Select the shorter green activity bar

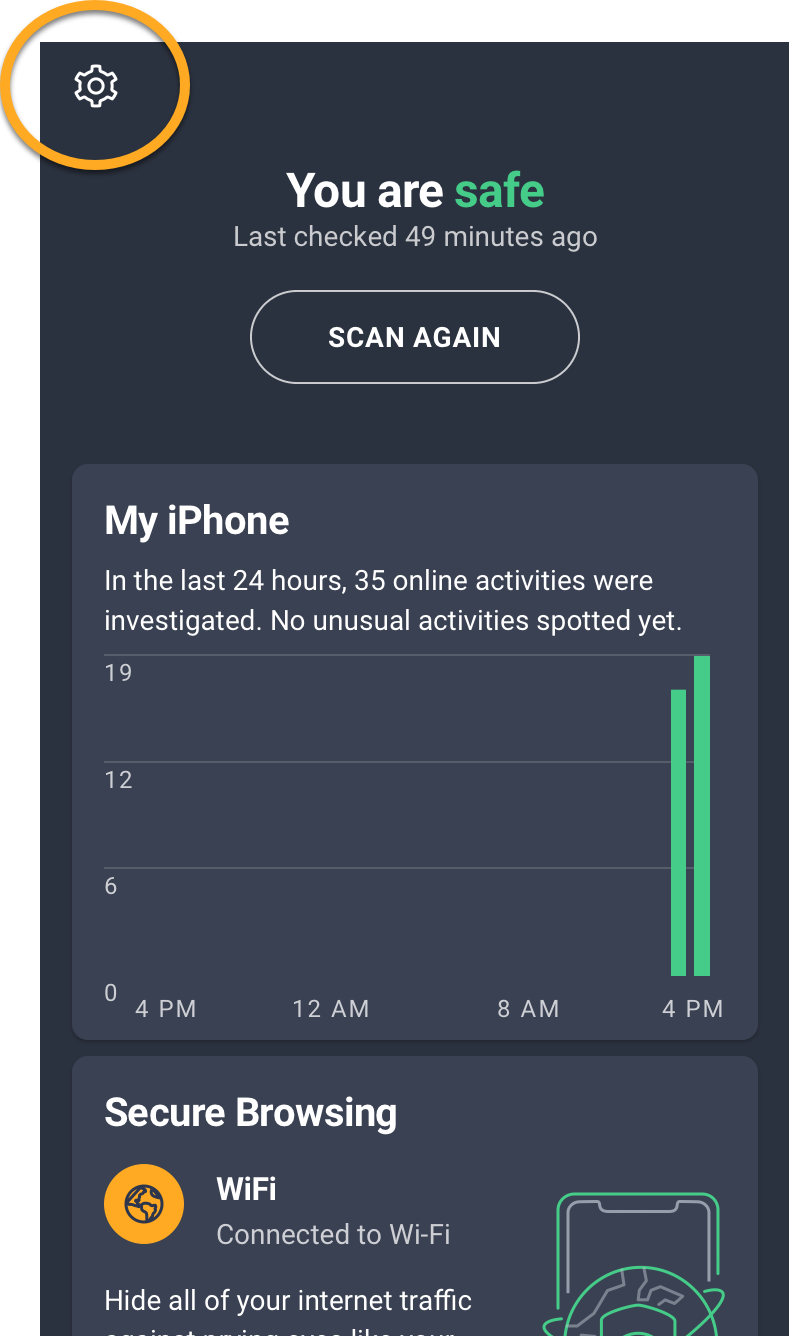click(678, 832)
